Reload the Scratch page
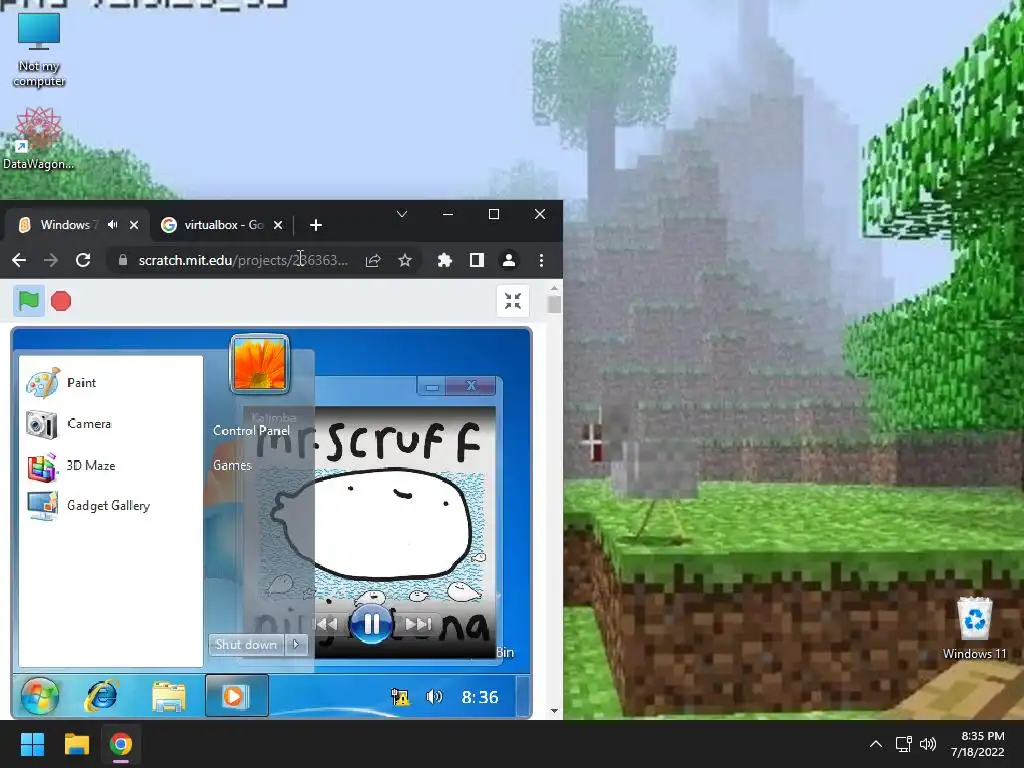The width and height of the screenshot is (1024, 768). click(83, 260)
